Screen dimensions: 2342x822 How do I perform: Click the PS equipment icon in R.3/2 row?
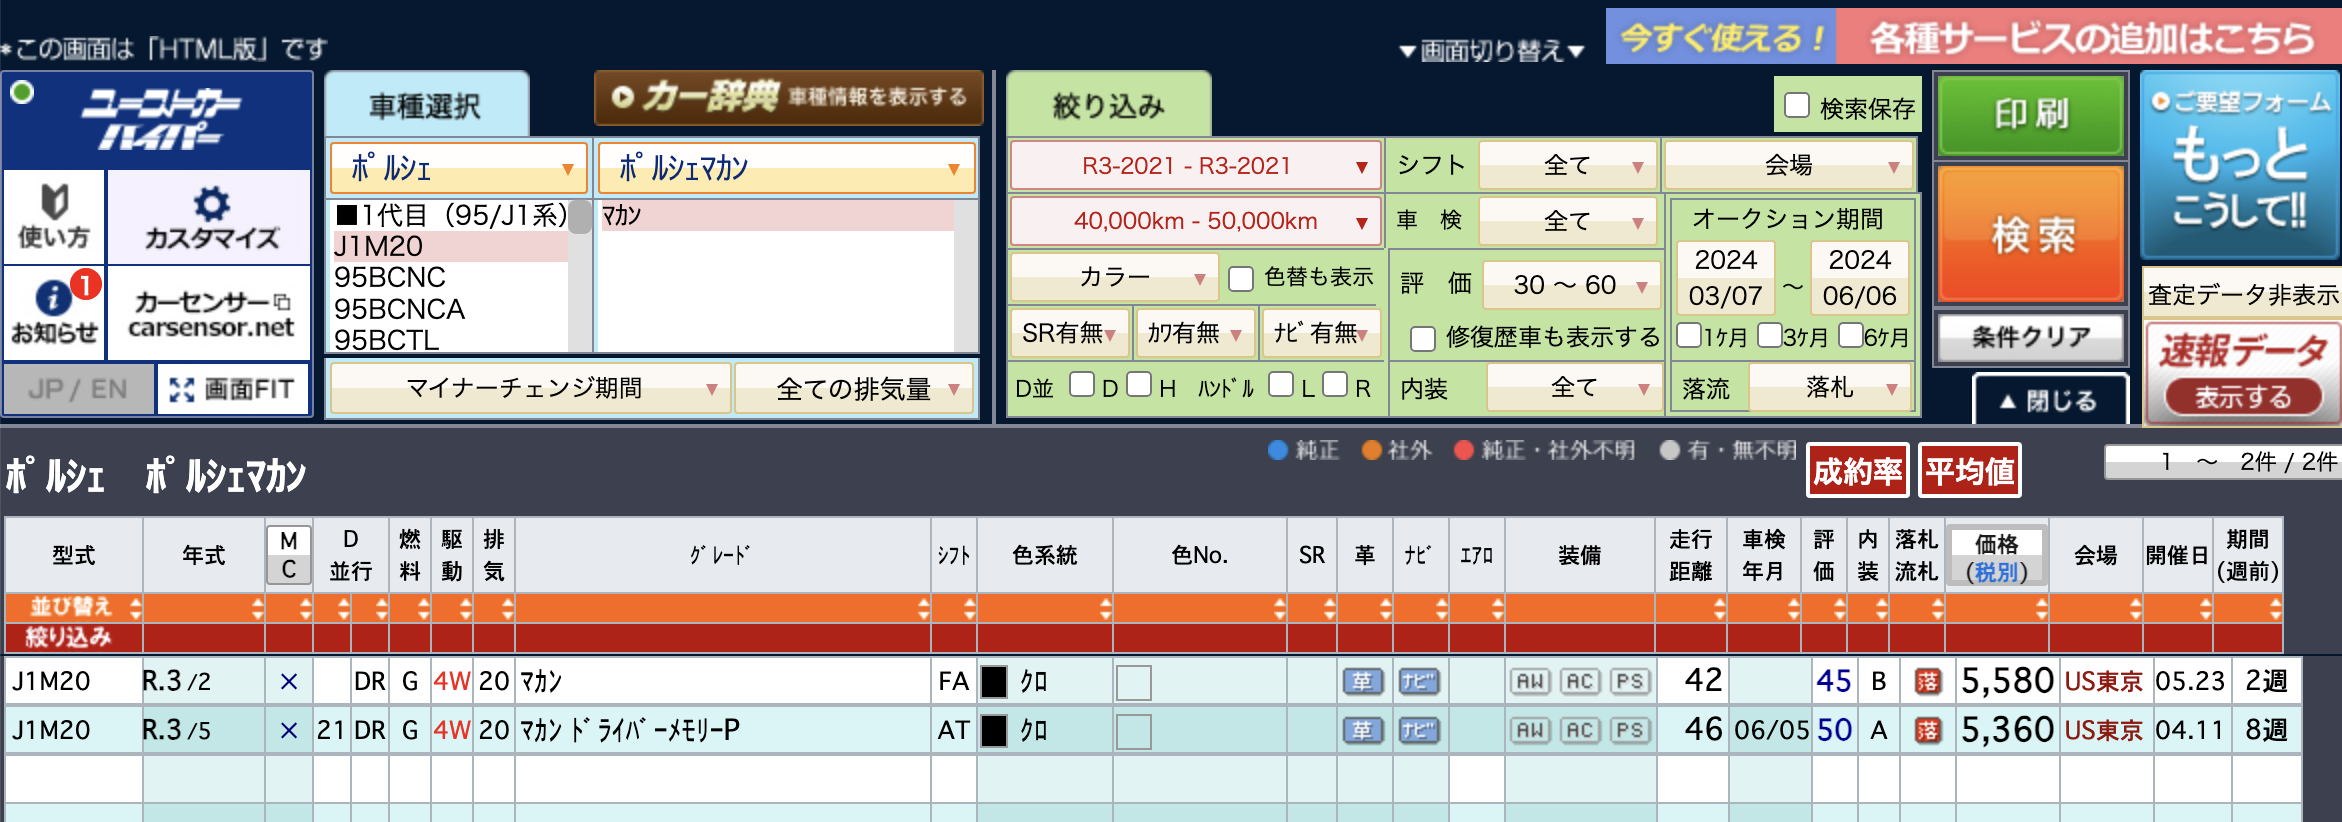pyautogui.click(x=1630, y=682)
